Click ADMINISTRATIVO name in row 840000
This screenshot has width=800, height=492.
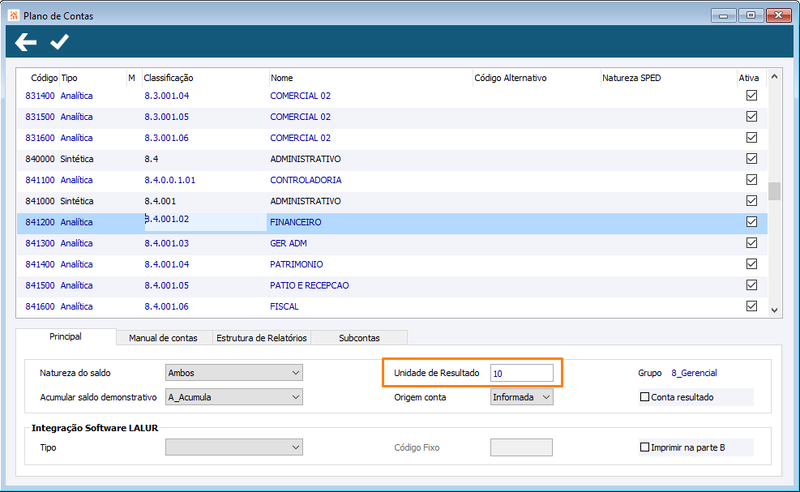click(x=305, y=159)
